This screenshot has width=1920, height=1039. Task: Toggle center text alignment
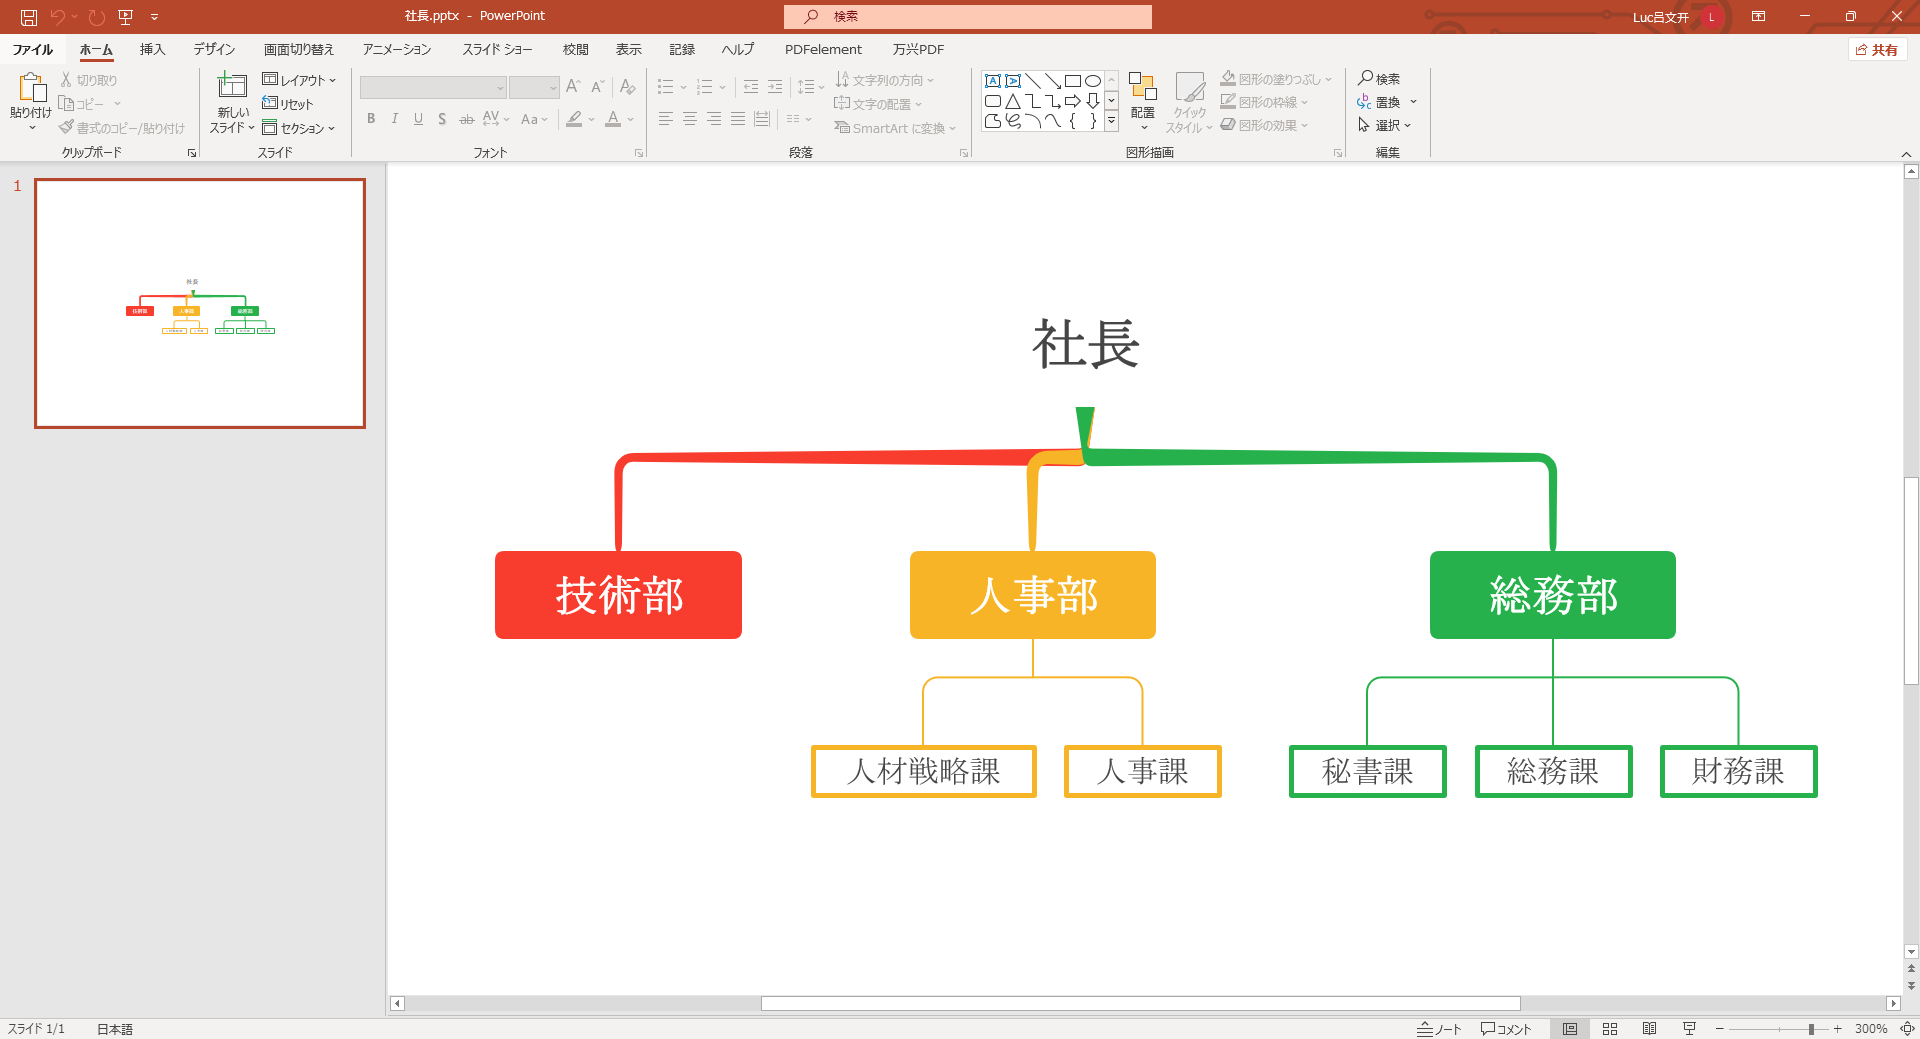[x=690, y=119]
